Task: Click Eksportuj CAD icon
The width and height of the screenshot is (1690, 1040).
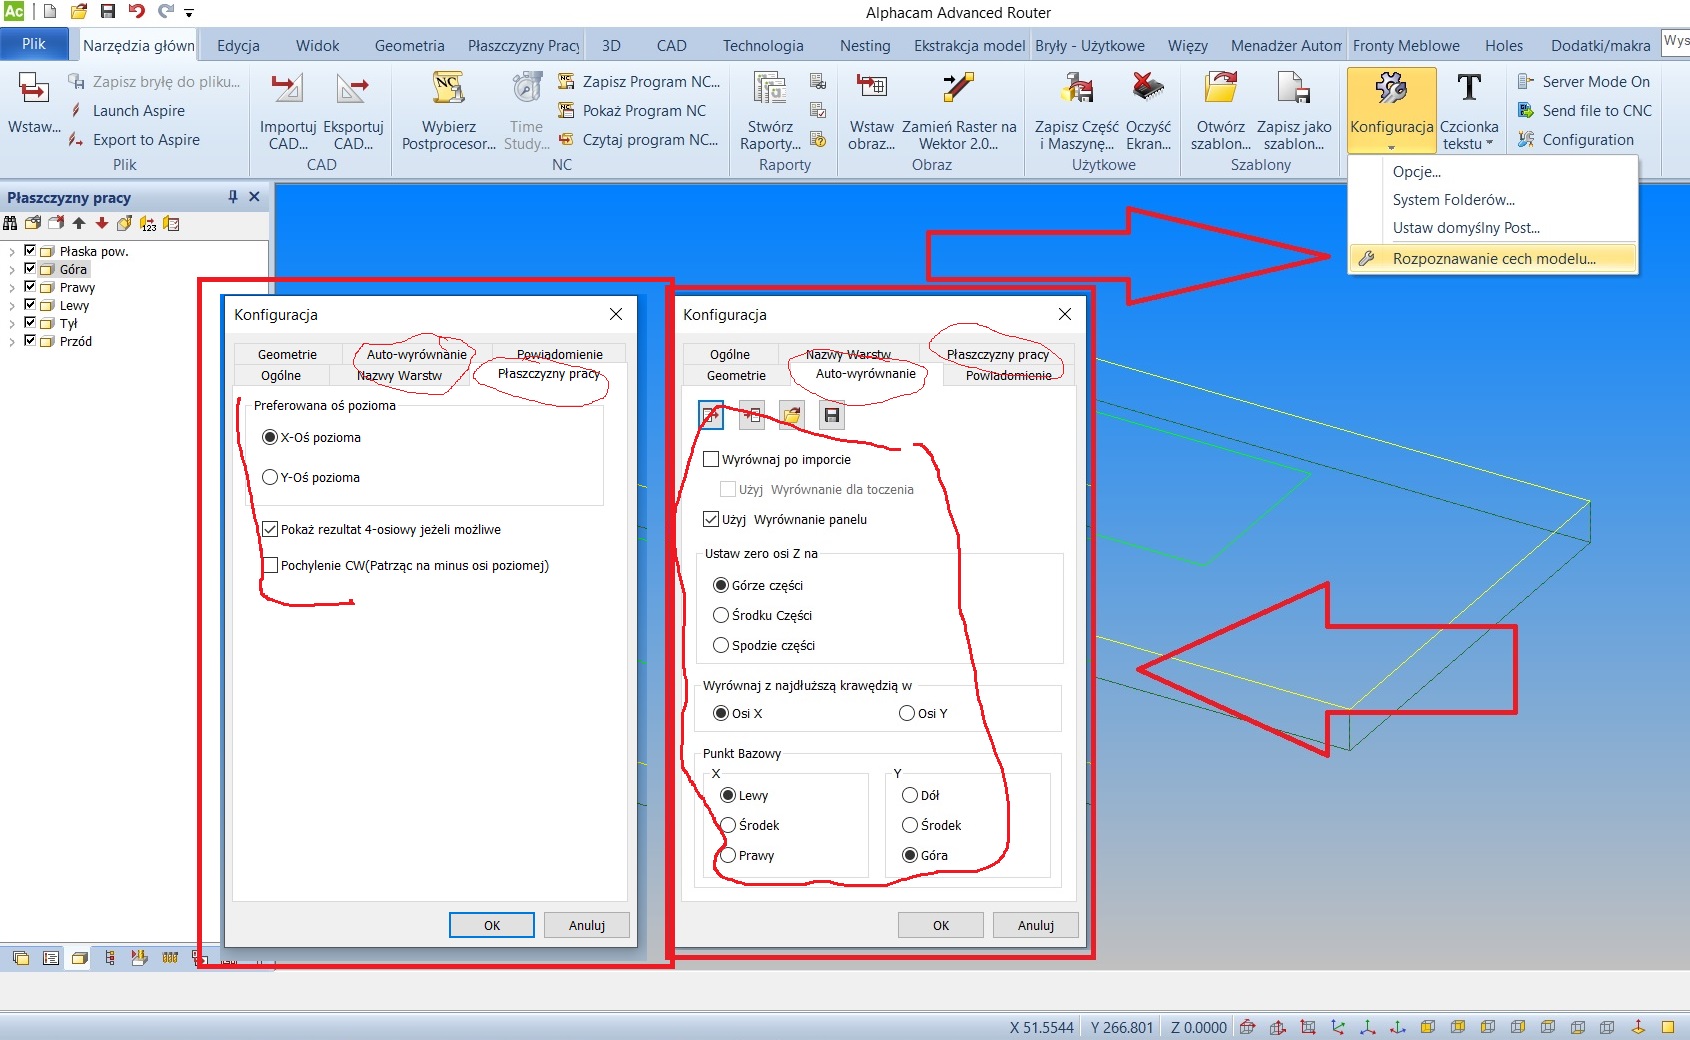Action: [x=352, y=90]
